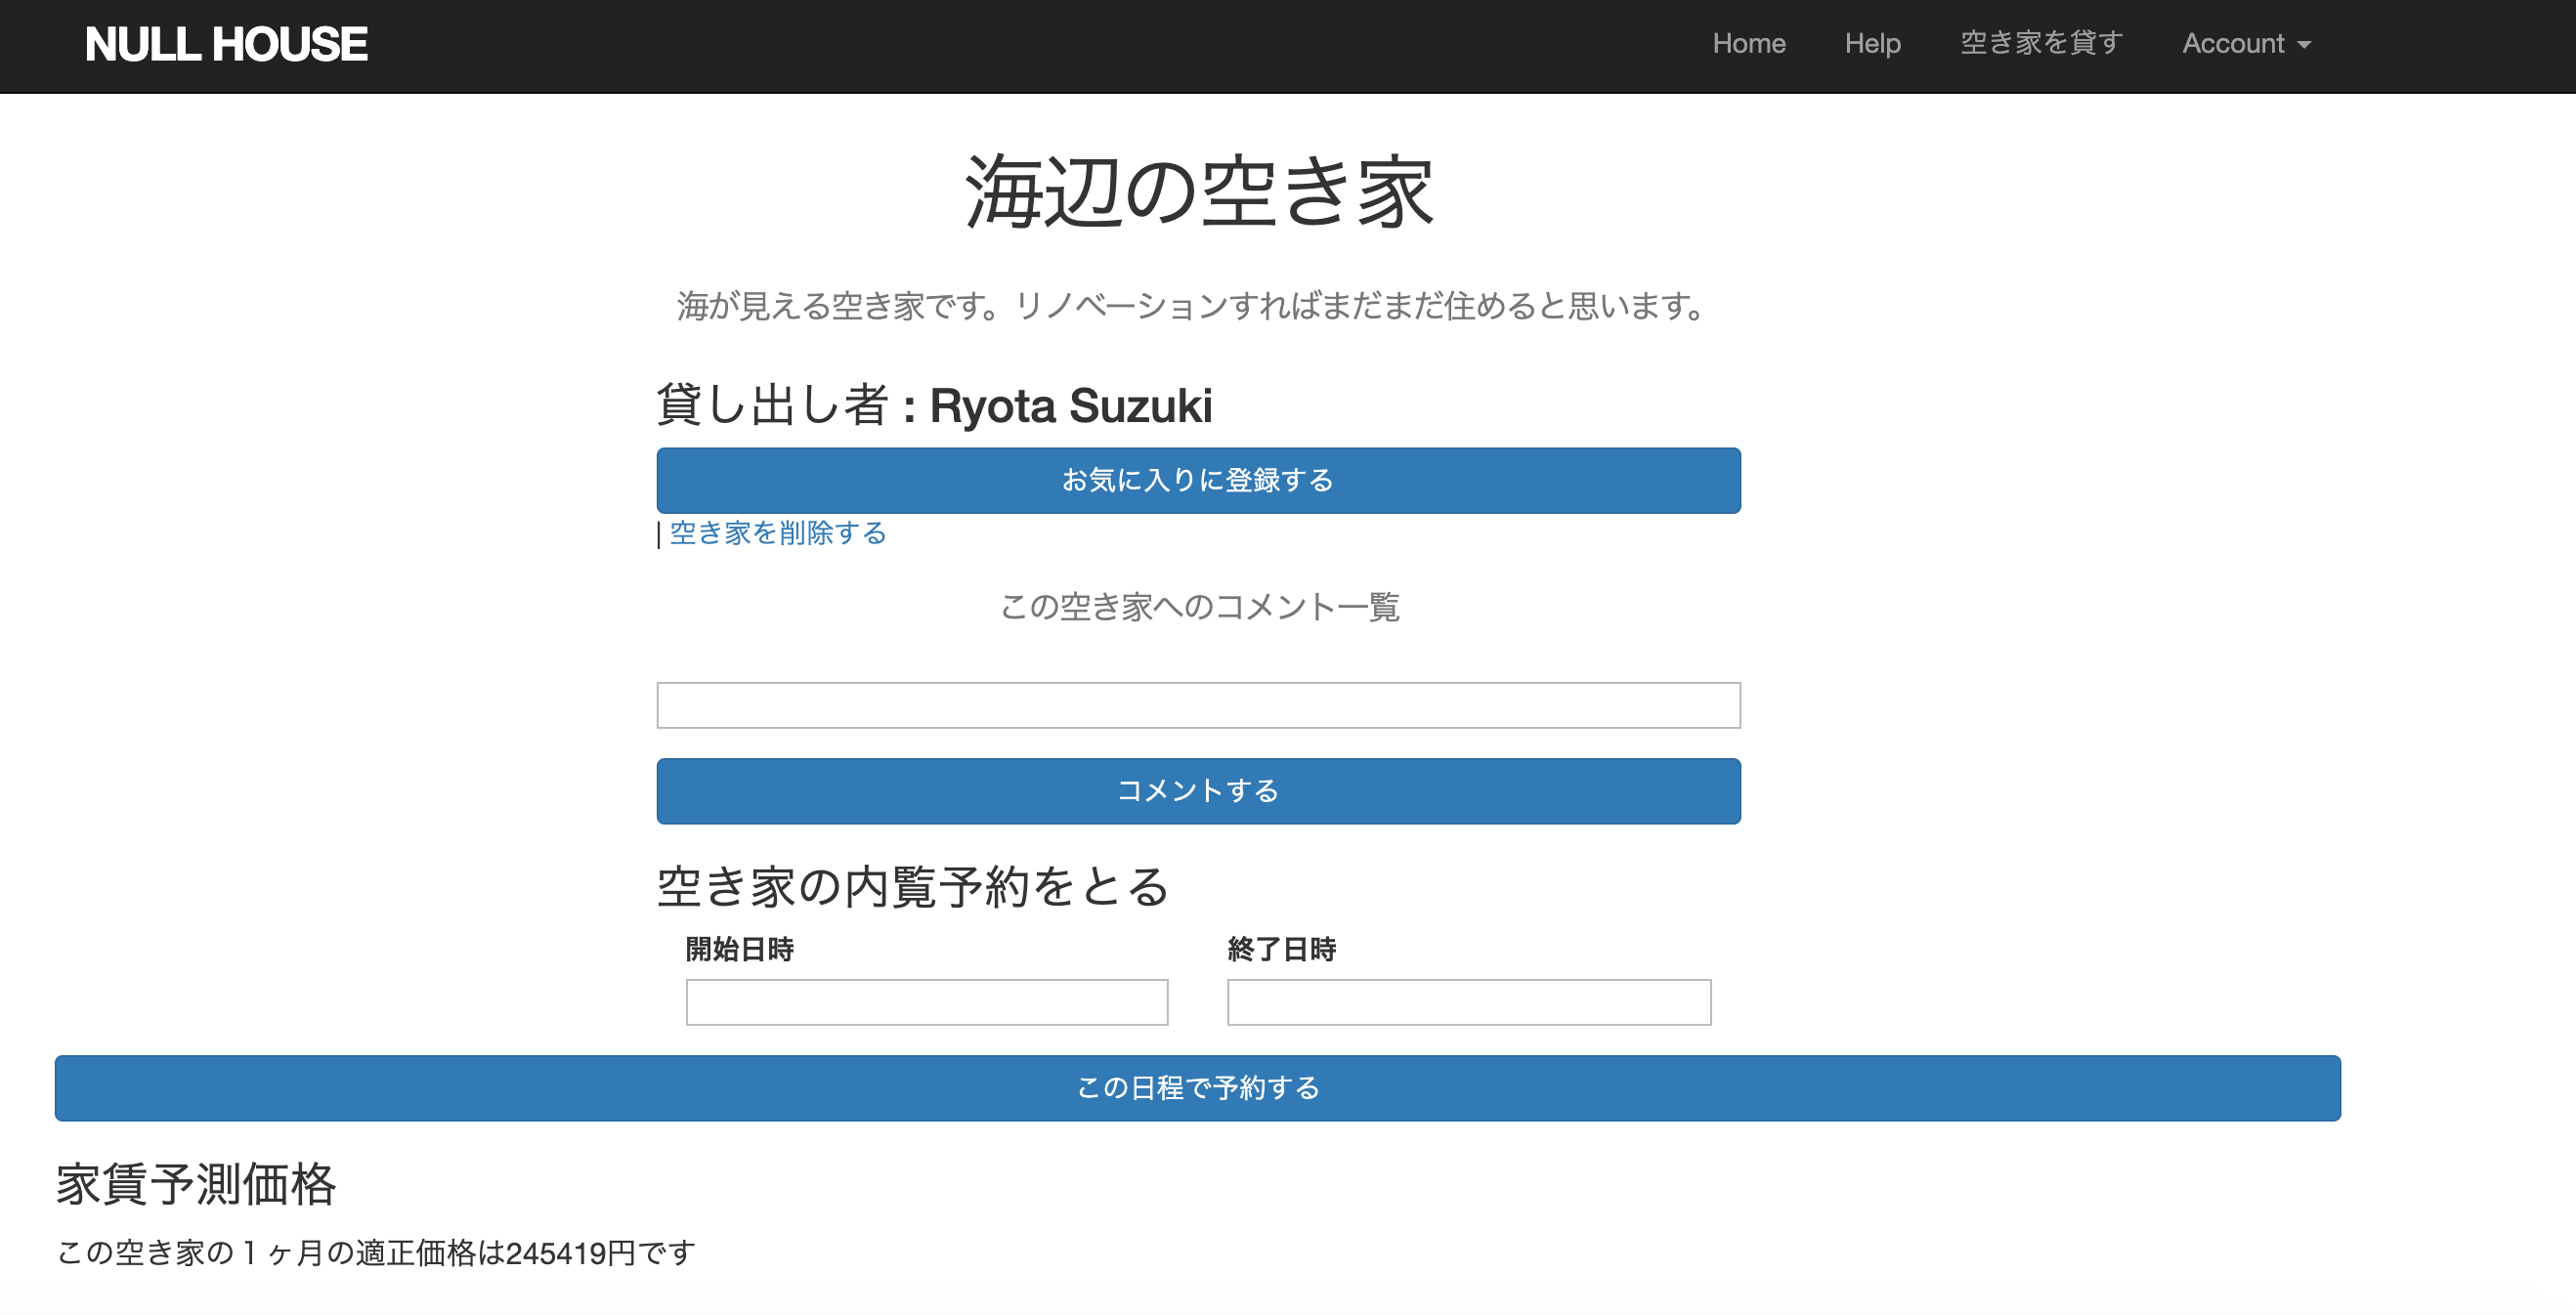Focus the comment text input field
The height and width of the screenshot is (1315, 2576).
click(x=1198, y=705)
